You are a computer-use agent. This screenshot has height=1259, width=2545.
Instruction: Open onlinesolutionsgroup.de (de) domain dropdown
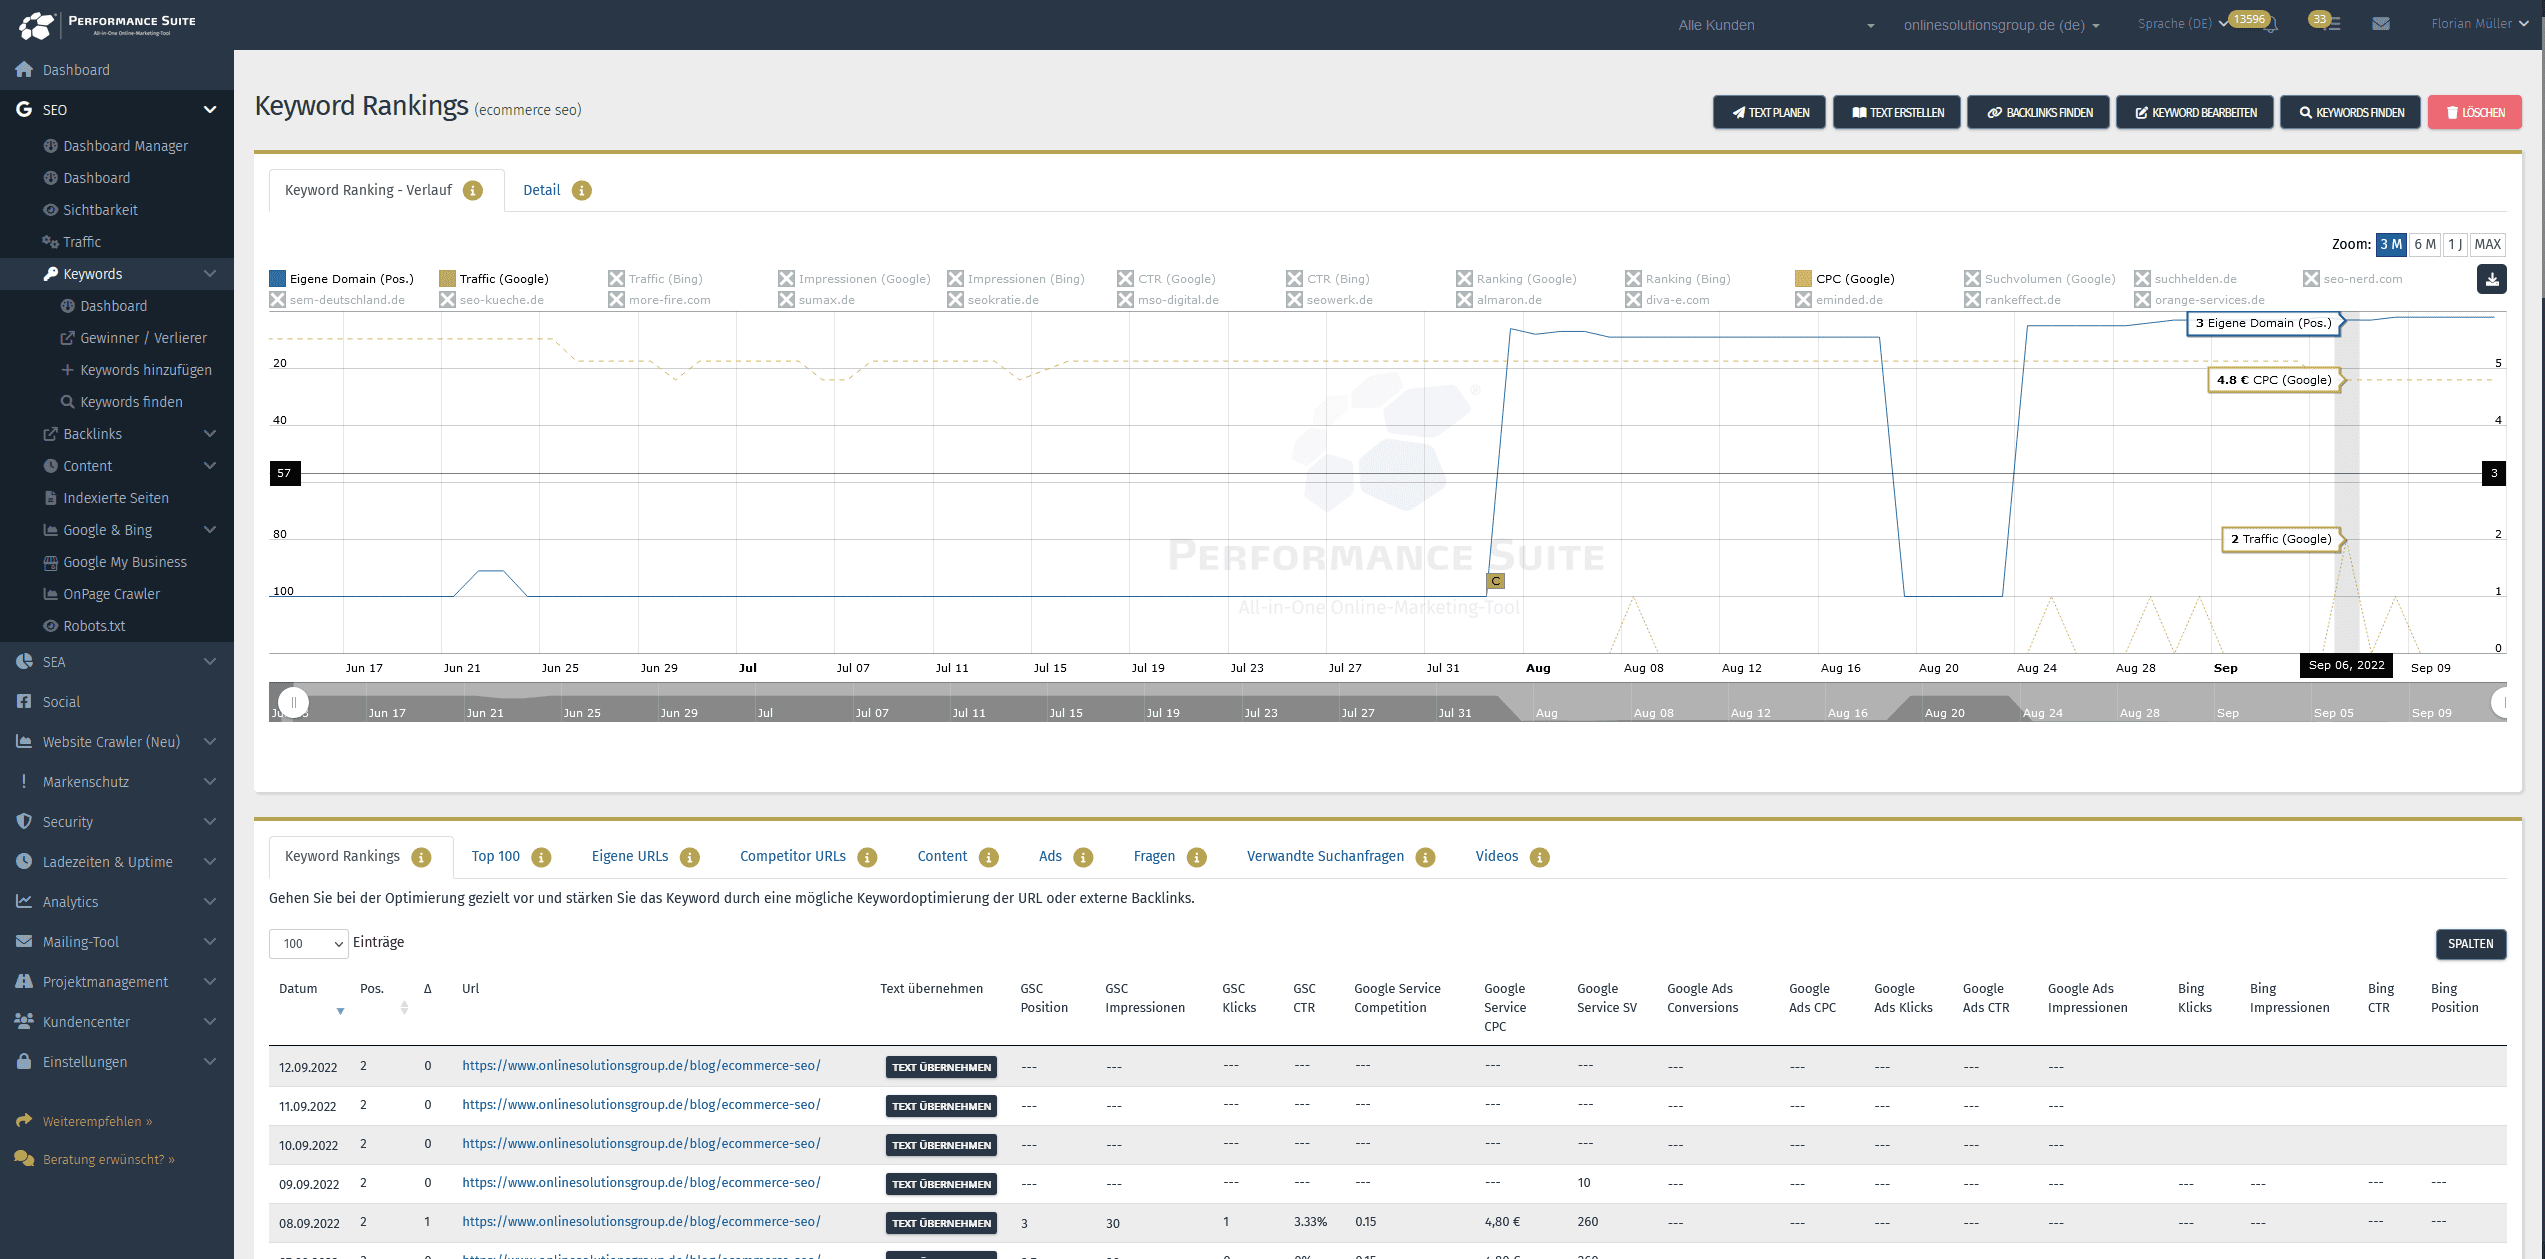[2001, 25]
